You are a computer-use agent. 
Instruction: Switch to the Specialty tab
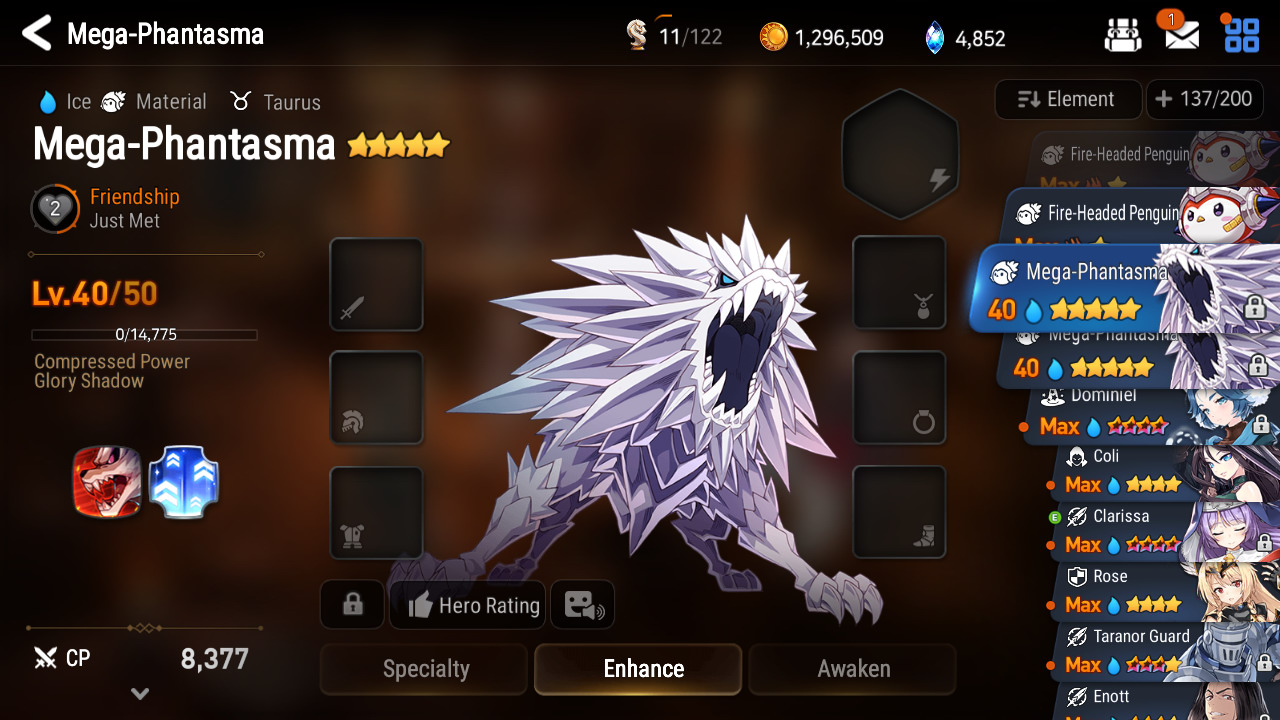(x=424, y=669)
